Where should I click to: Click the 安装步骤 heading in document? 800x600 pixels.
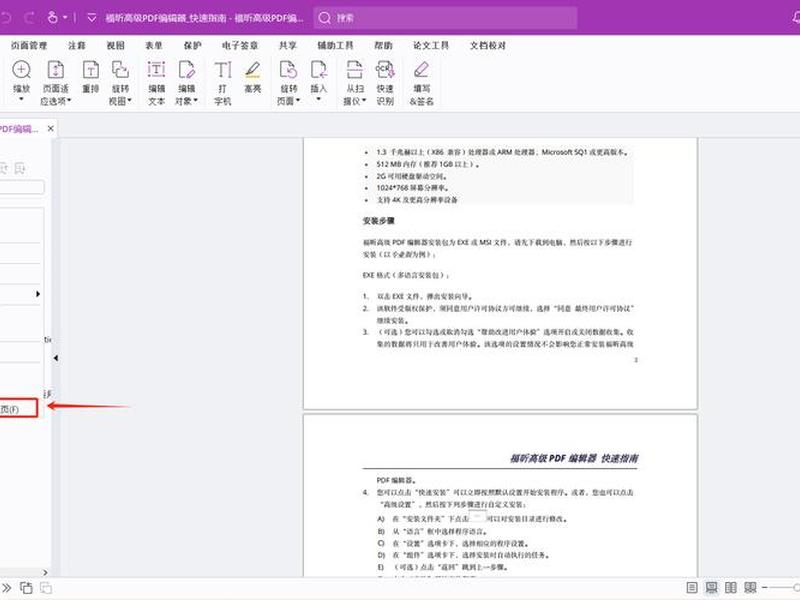tap(379, 221)
